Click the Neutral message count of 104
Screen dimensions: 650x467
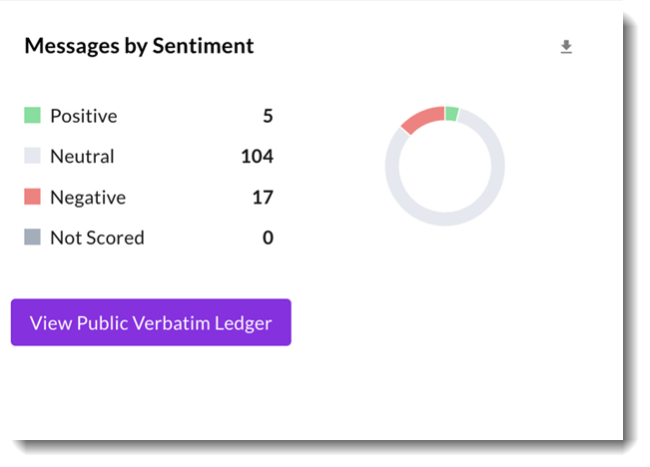tap(257, 156)
